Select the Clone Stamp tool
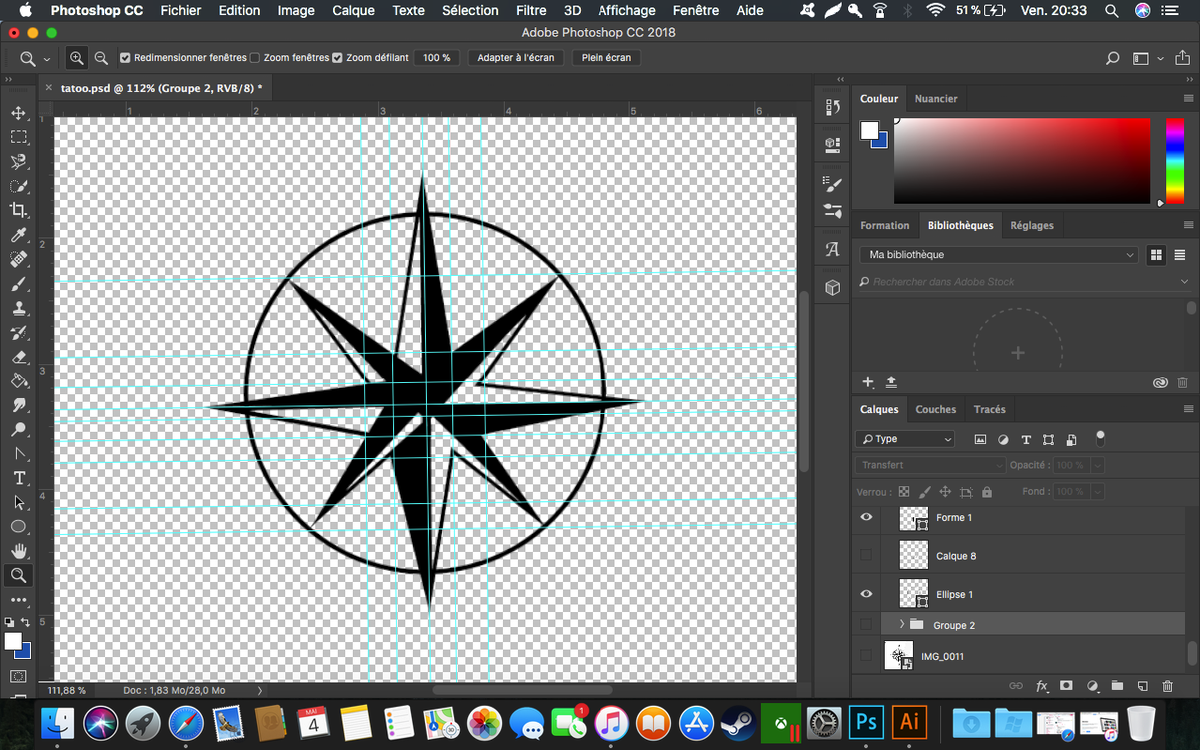Screen dimensions: 1200x750 click(x=18, y=308)
